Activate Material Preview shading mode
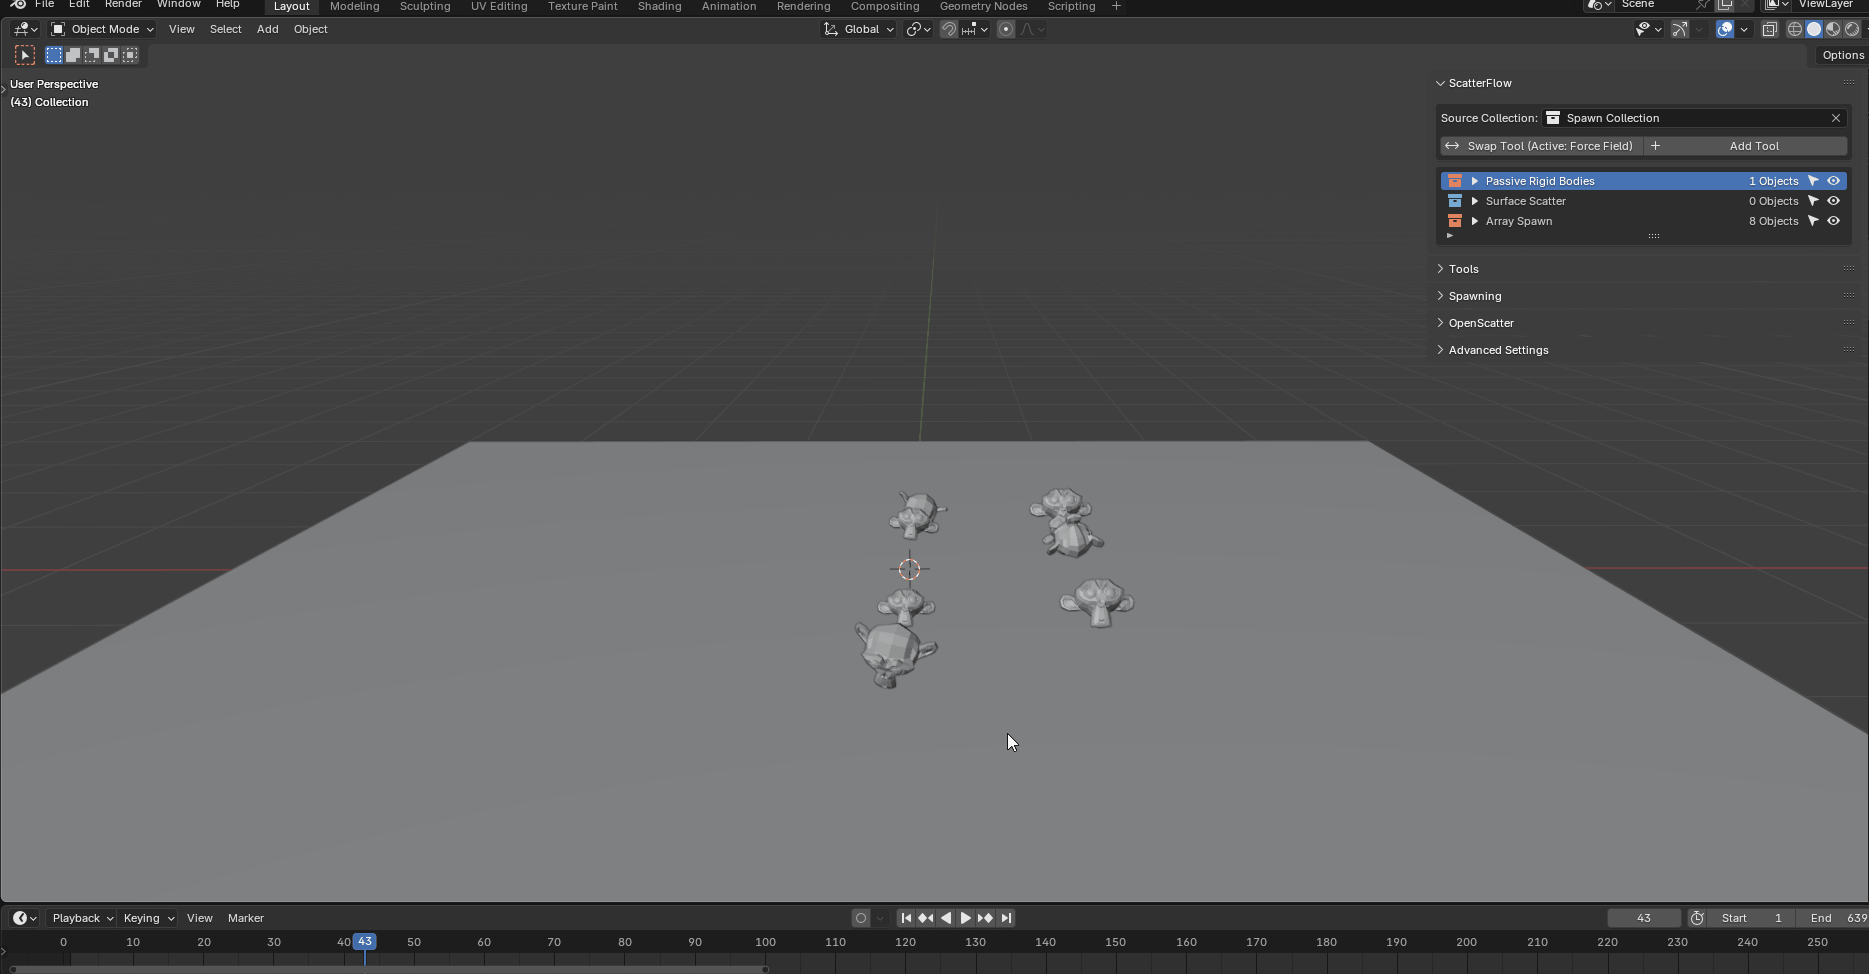The height and width of the screenshot is (974, 1869). click(x=1833, y=29)
